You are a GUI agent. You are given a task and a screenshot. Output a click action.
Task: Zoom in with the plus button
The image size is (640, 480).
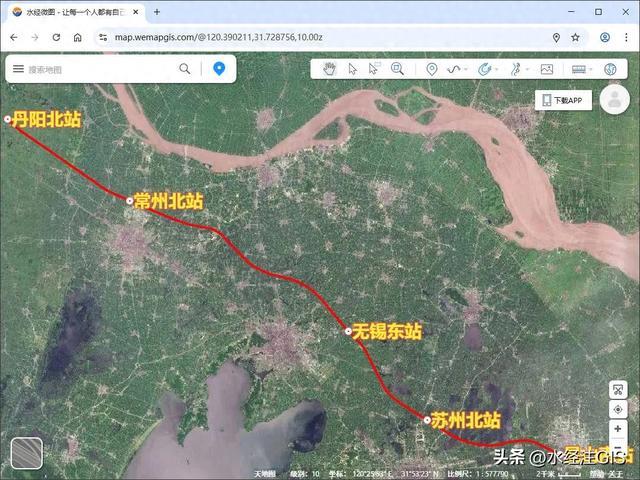pos(618,429)
